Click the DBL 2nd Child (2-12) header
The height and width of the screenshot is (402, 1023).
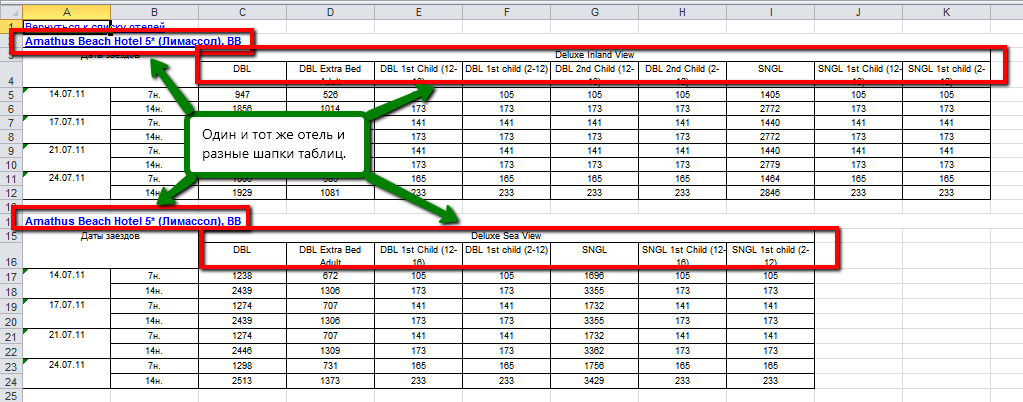682,74
